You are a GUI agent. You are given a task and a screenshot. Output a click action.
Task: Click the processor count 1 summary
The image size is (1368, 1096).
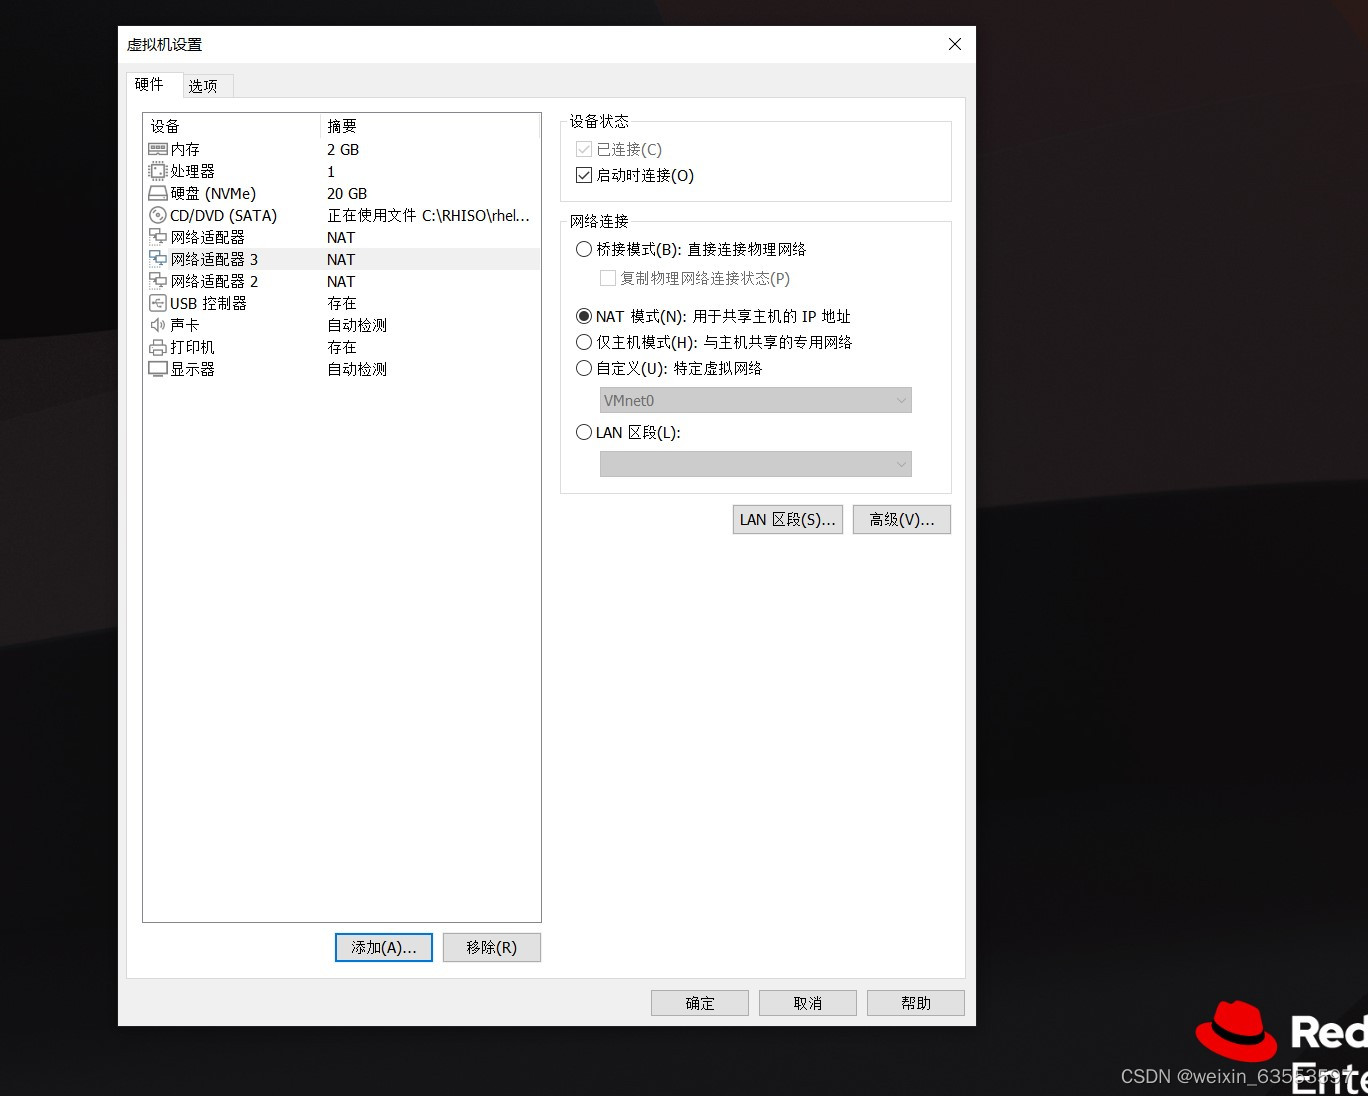pos(331,171)
